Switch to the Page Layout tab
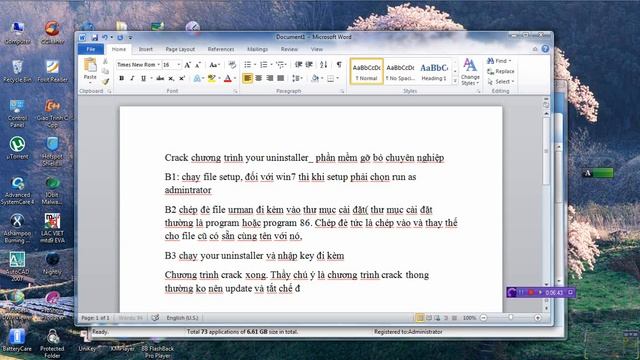 (x=180, y=49)
